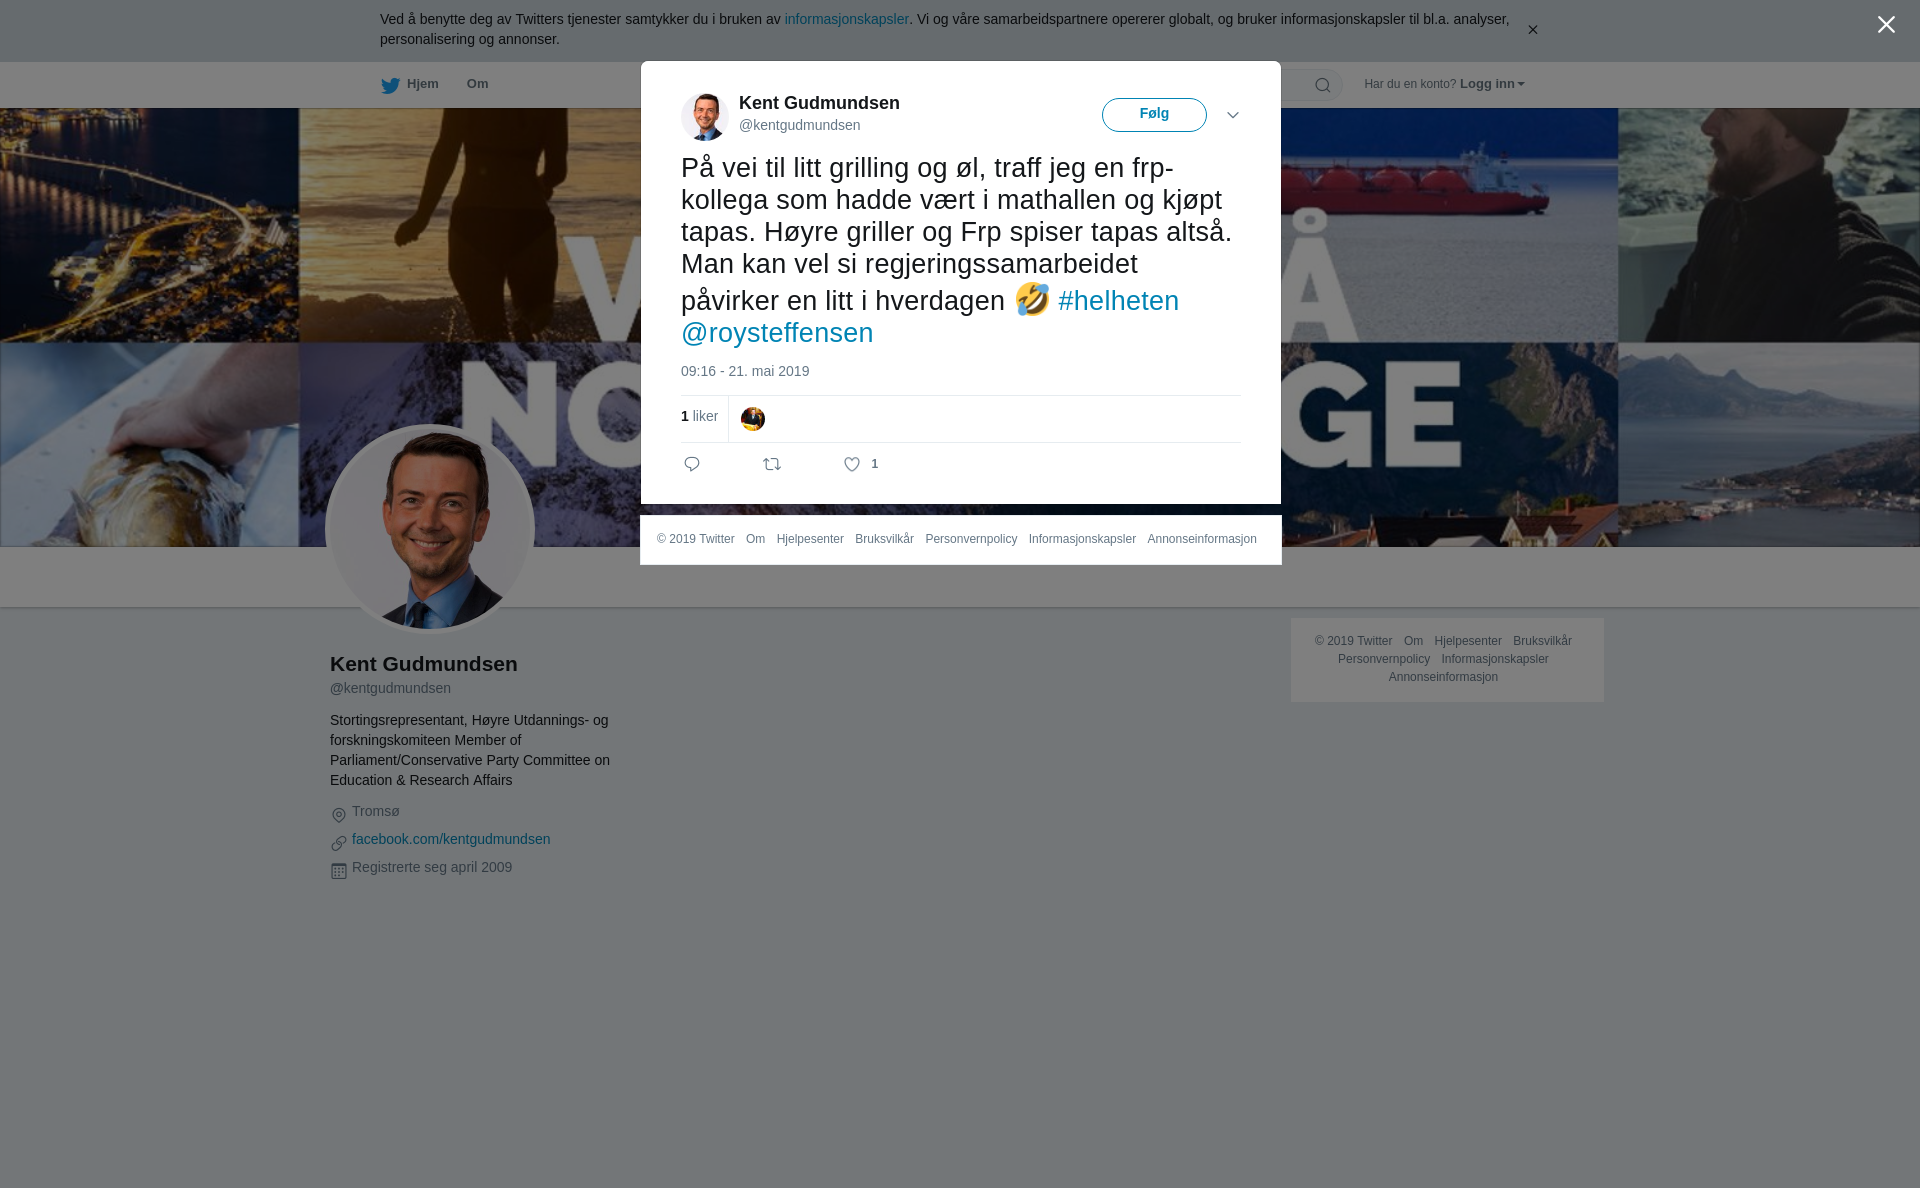Open the informasjonskapsler link in banner

(x=846, y=19)
